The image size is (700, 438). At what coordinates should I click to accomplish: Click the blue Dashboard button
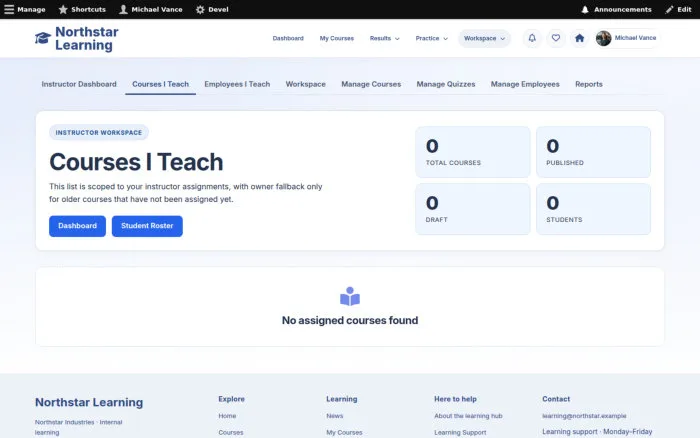(77, 226)
